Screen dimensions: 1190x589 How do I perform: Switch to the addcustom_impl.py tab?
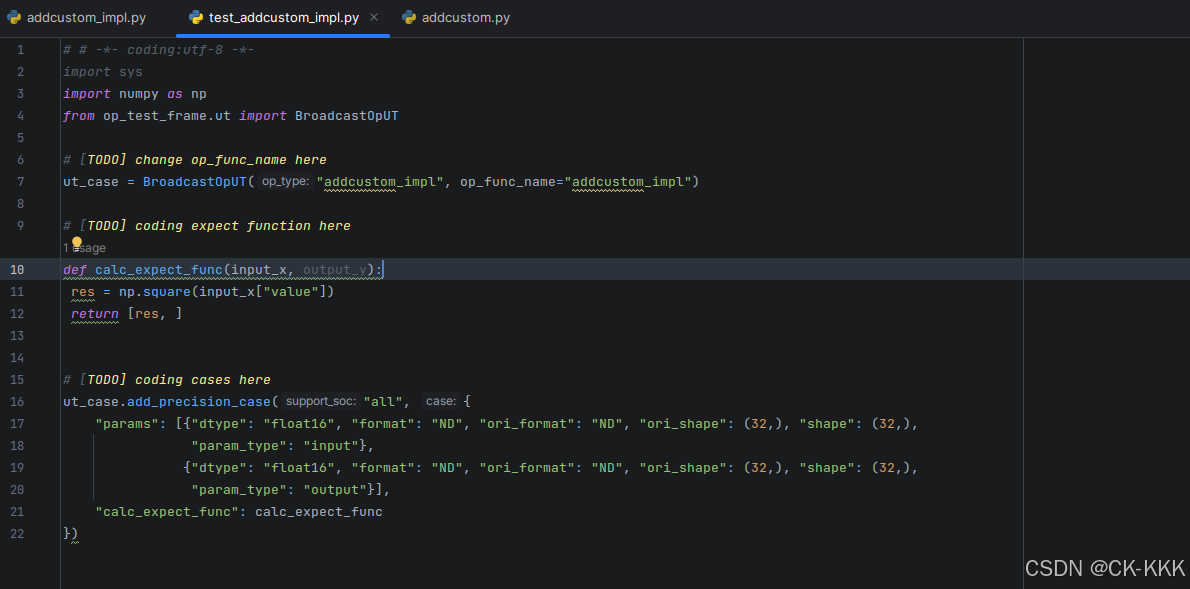coord(86,18)
